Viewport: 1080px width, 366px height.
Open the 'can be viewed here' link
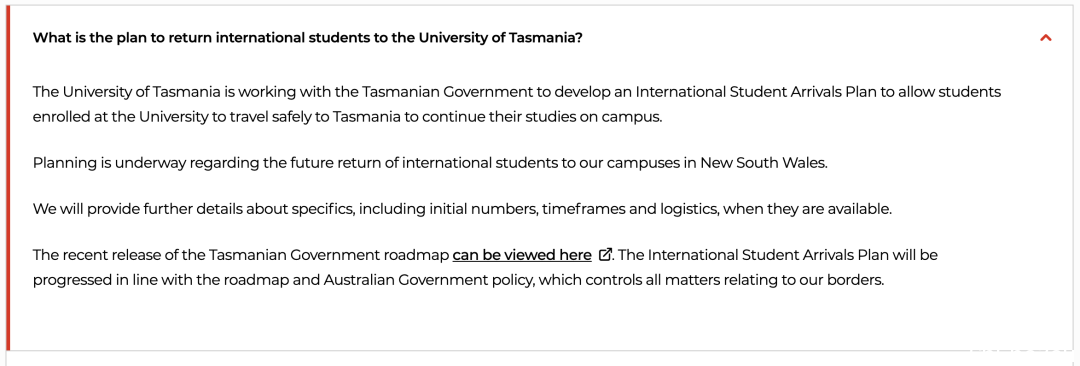coord(522,255)
